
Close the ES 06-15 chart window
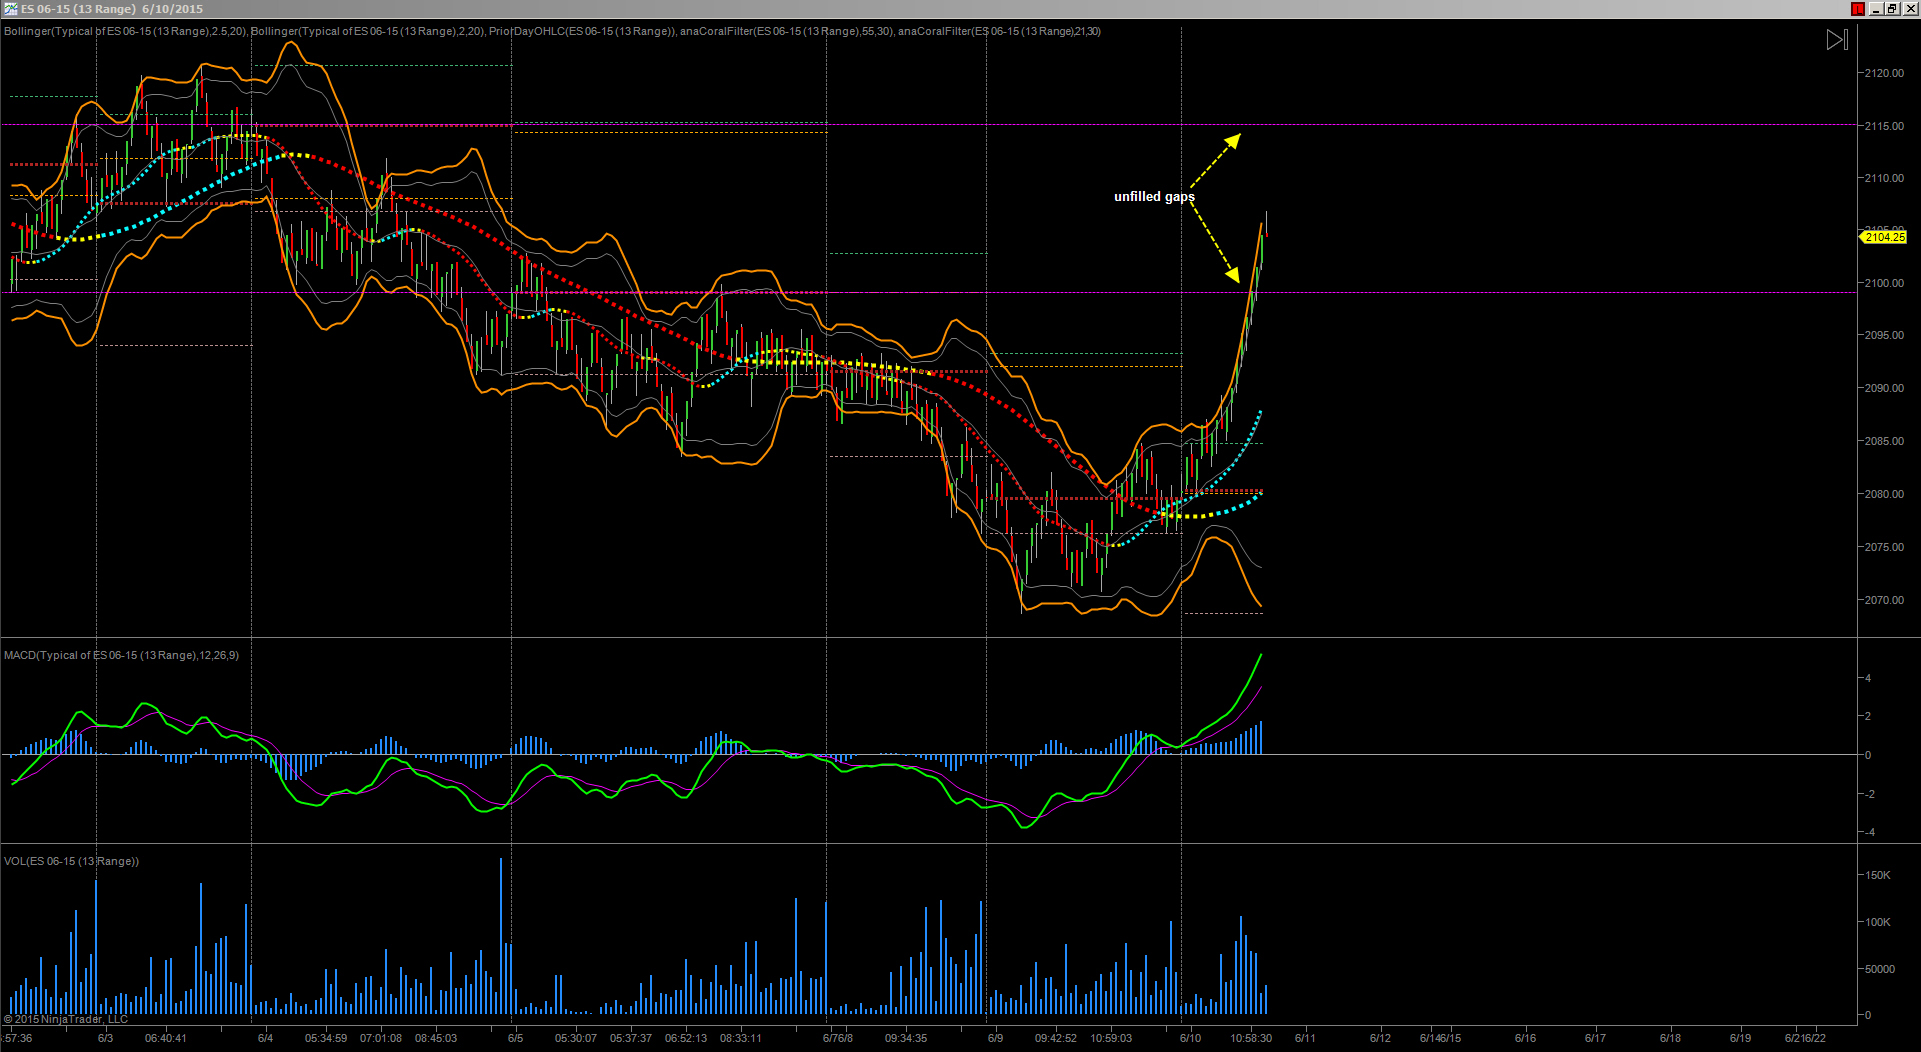point(1910,9)
